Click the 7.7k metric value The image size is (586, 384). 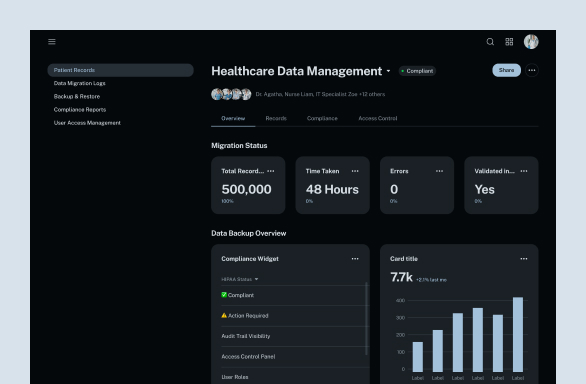(x=401, y=277)
